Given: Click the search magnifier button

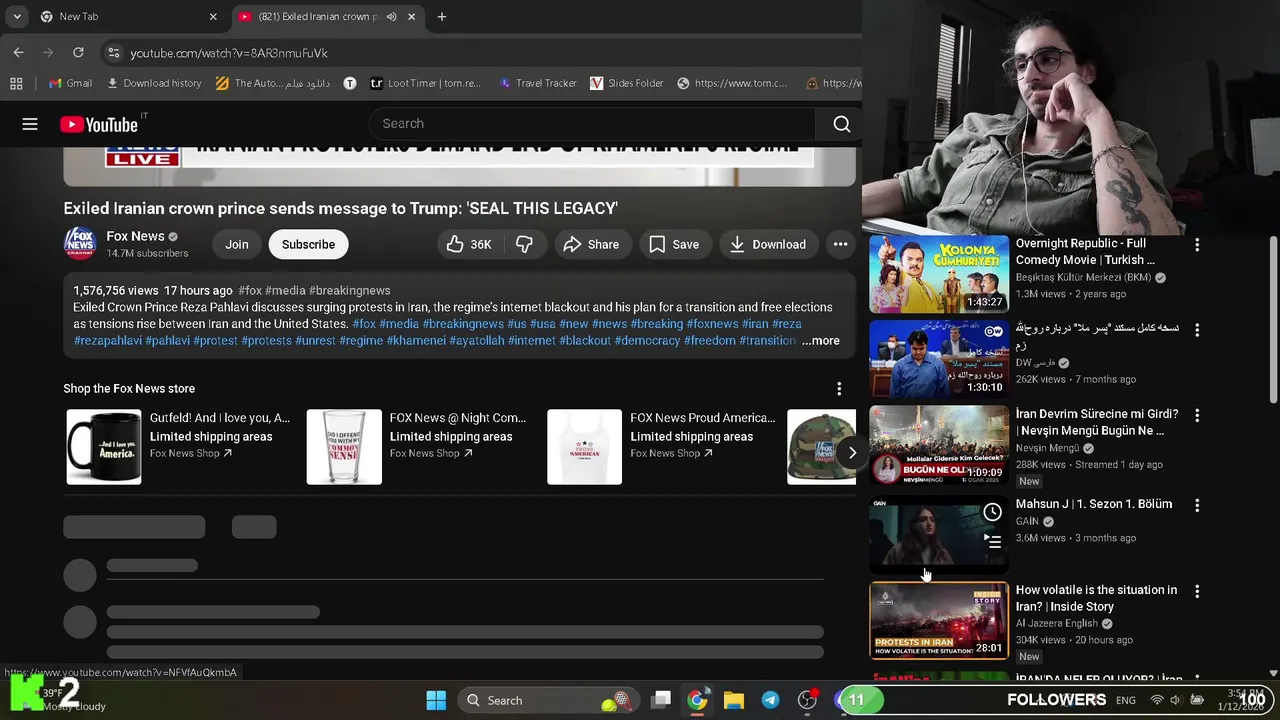Looking at the screenshot, I should coord(841,124).
